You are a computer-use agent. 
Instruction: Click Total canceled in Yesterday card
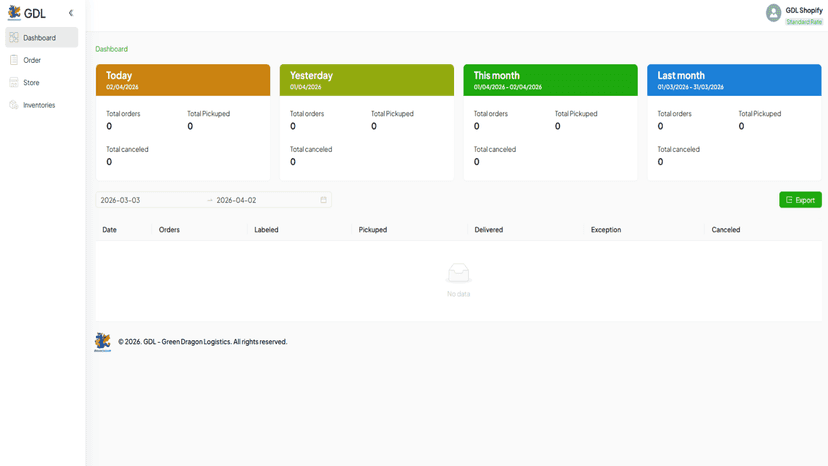coord(311,150)
